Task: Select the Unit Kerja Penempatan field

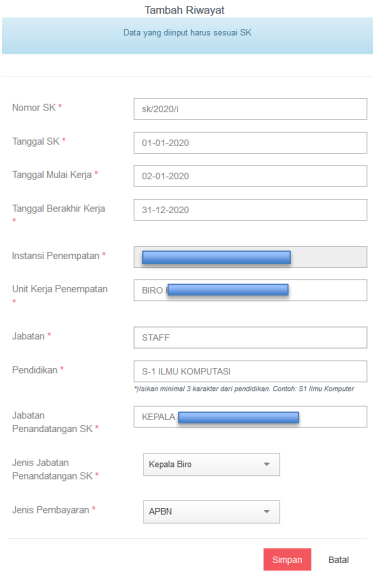Action: pos(250,290)
